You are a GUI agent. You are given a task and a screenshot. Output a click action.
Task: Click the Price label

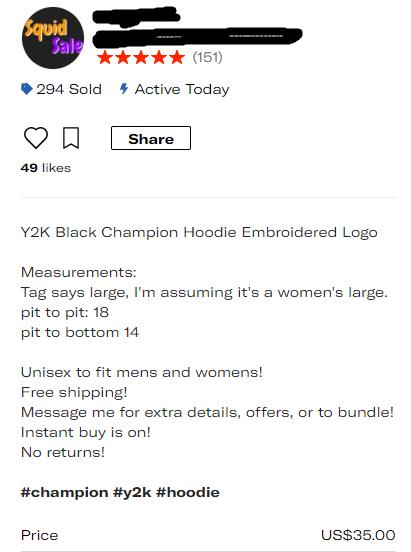(x=39, y=535)
